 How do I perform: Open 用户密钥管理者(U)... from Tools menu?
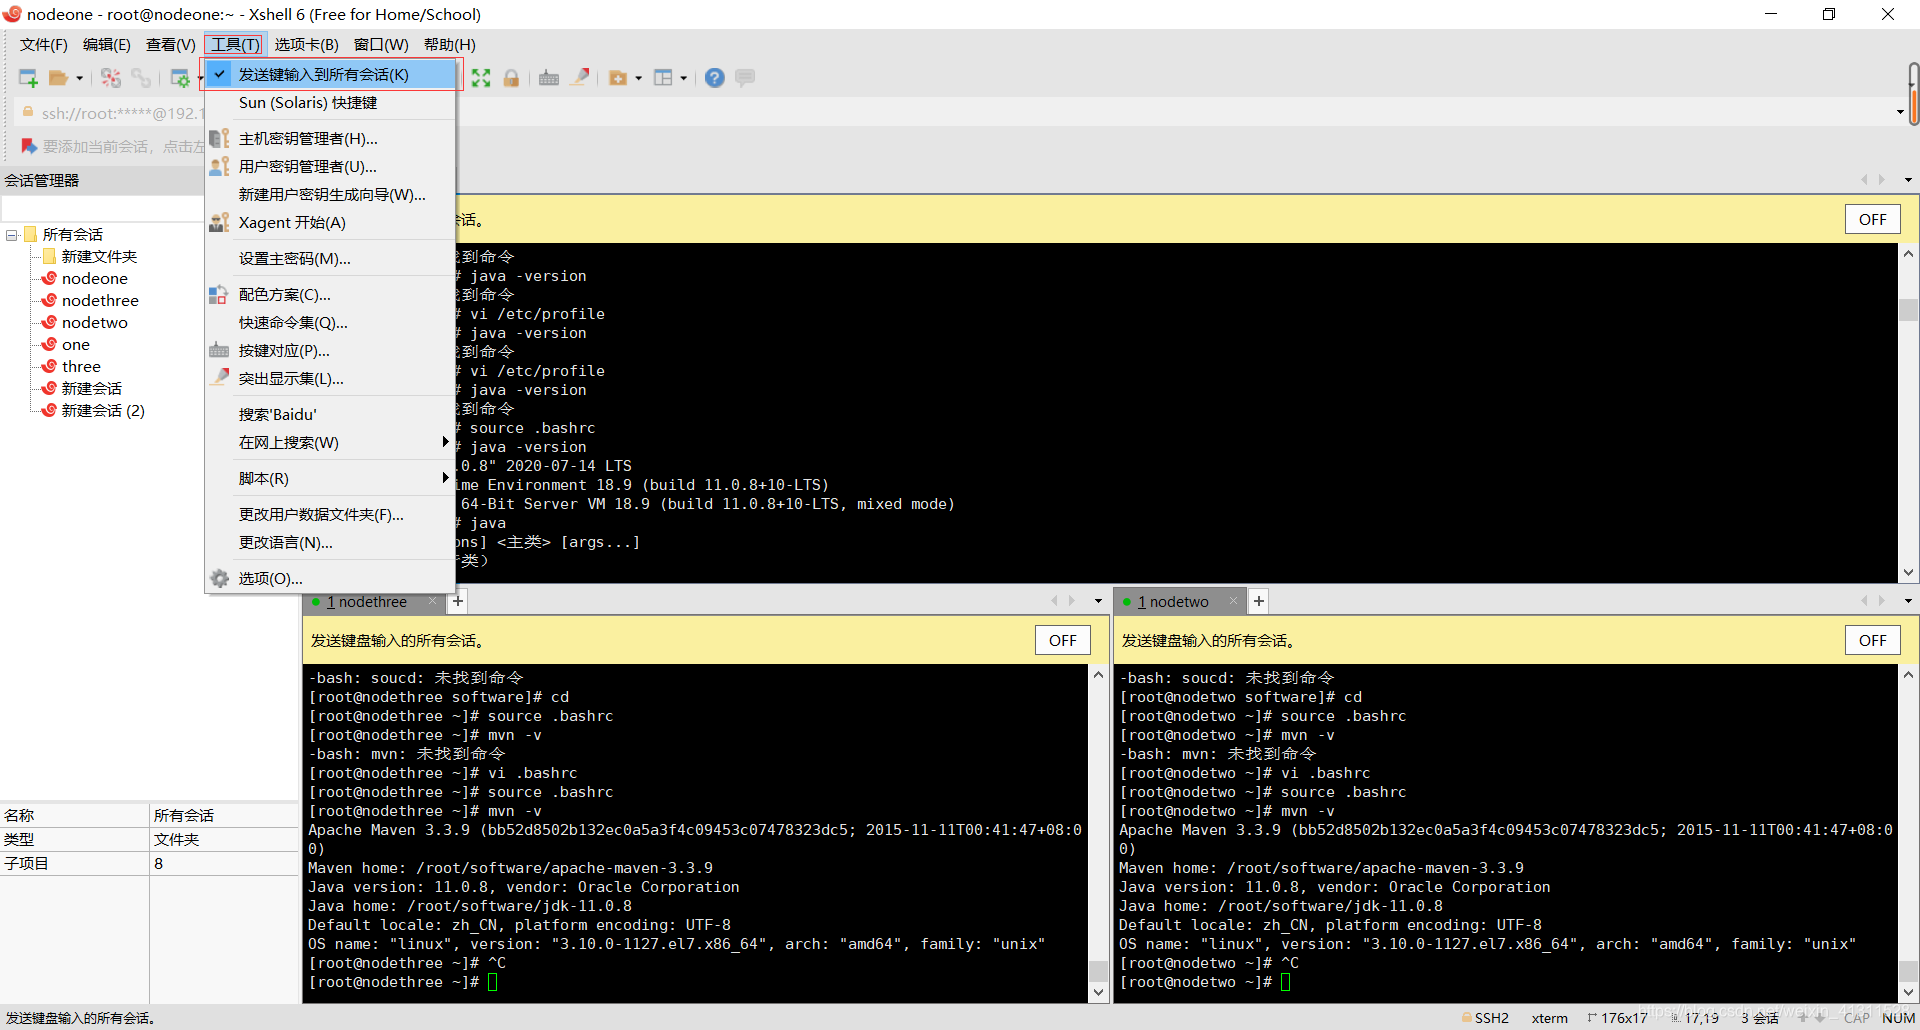[331, 167]
